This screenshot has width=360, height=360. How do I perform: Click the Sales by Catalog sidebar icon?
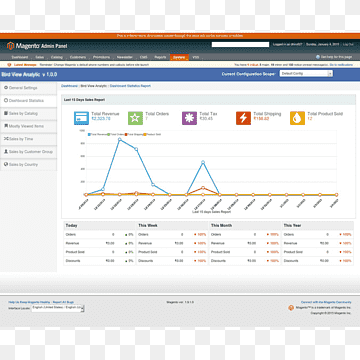(6, 113)
